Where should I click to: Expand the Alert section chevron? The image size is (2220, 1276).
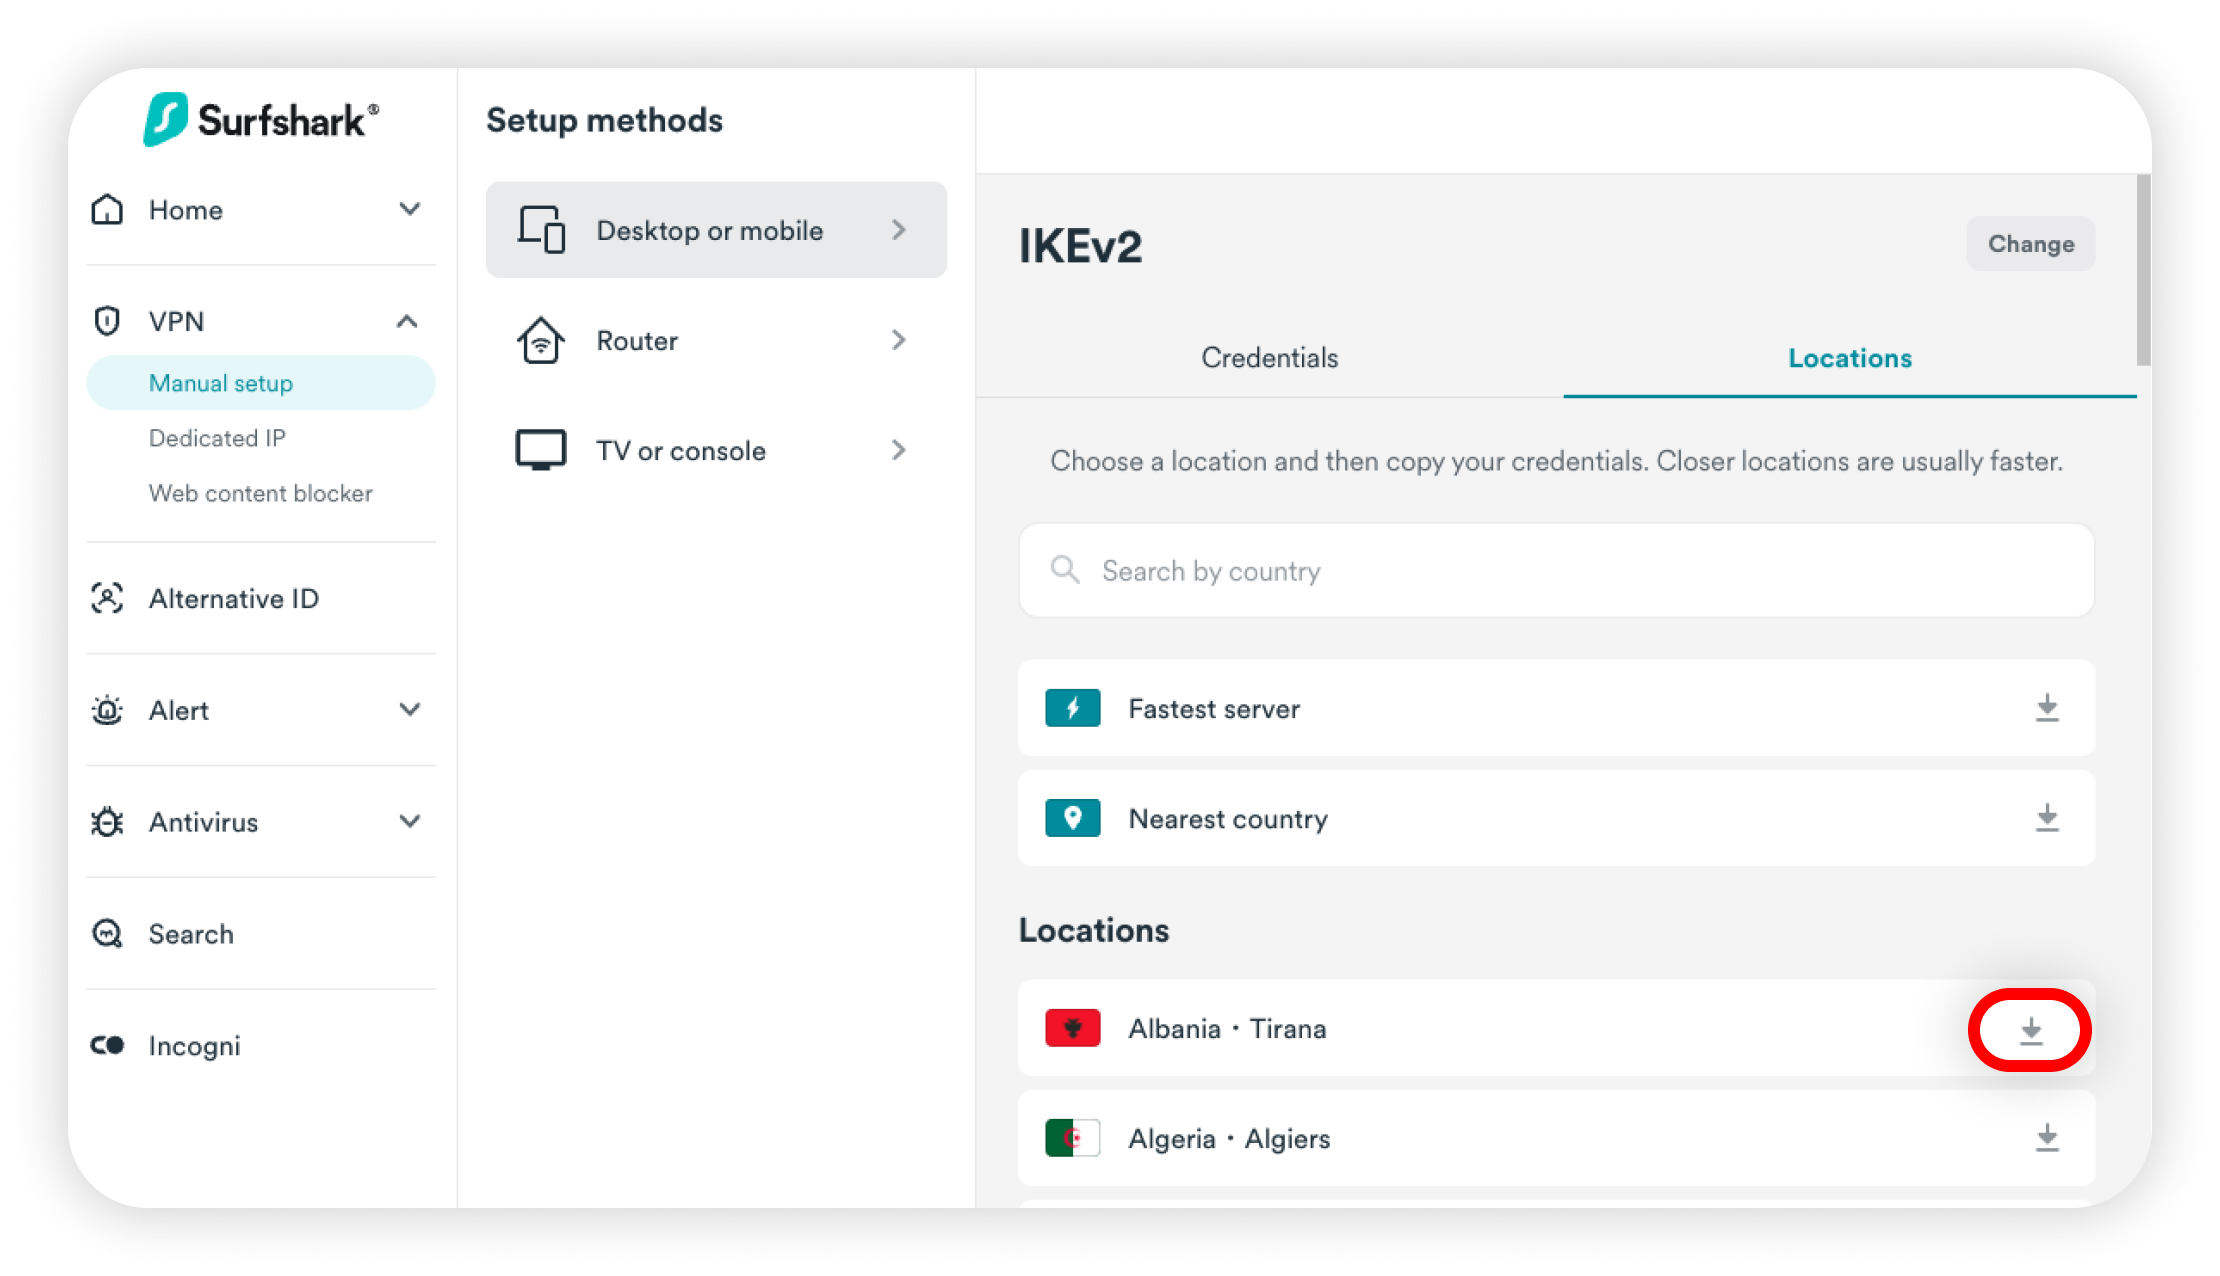[x=410, y=710]
